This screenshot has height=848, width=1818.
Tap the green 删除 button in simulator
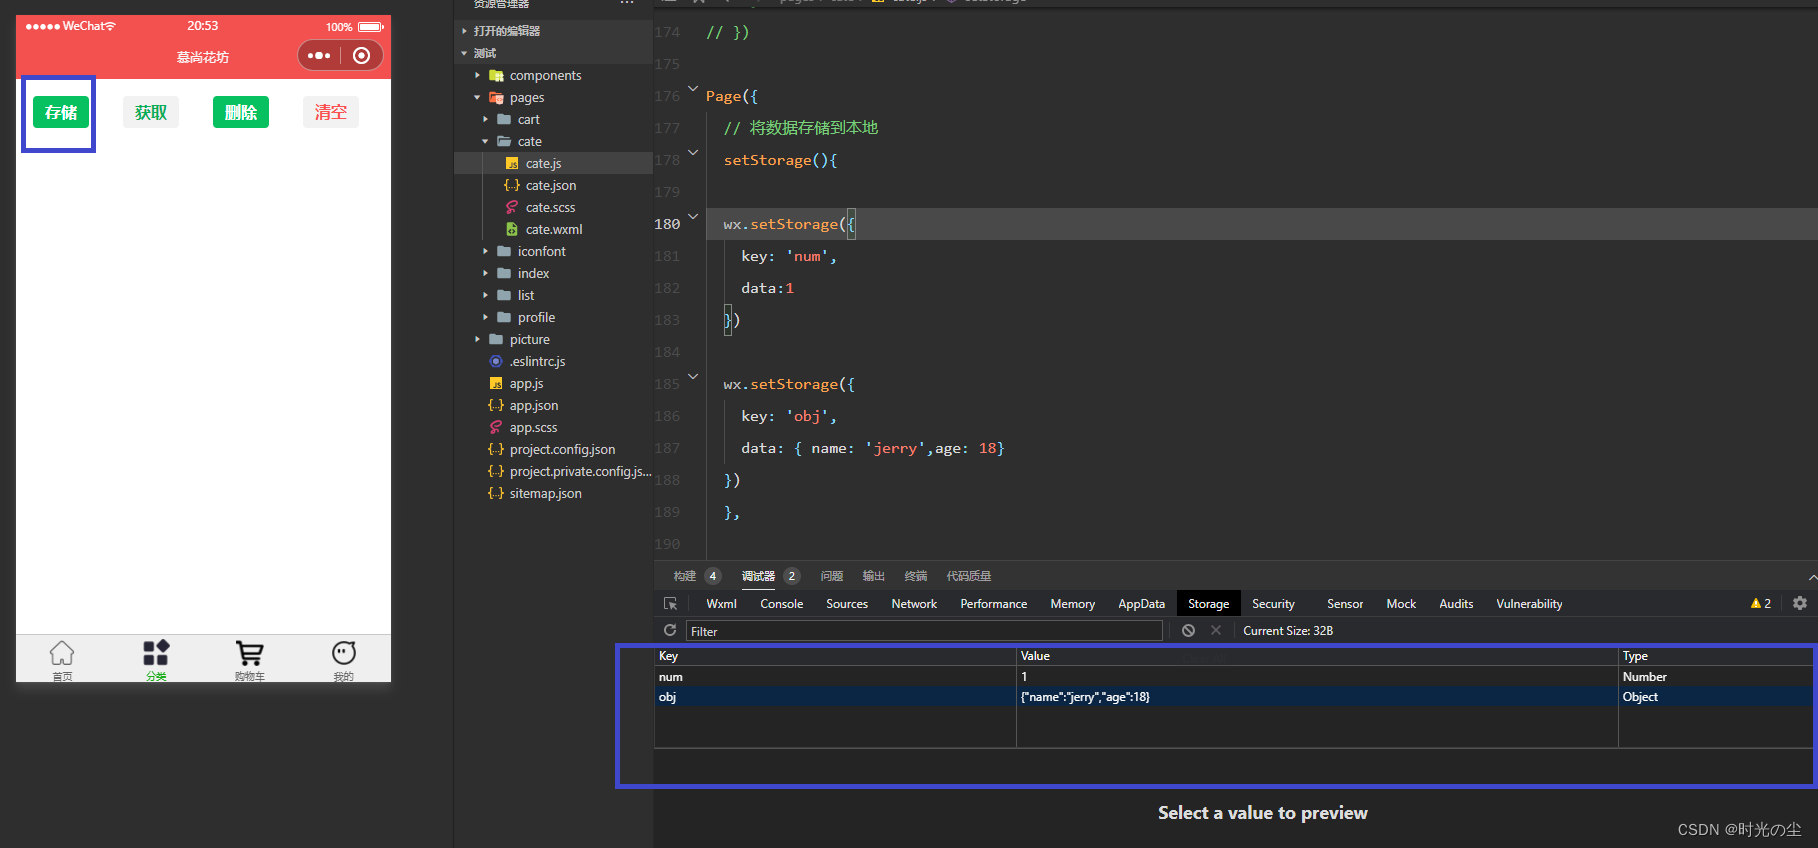(241, 112)
